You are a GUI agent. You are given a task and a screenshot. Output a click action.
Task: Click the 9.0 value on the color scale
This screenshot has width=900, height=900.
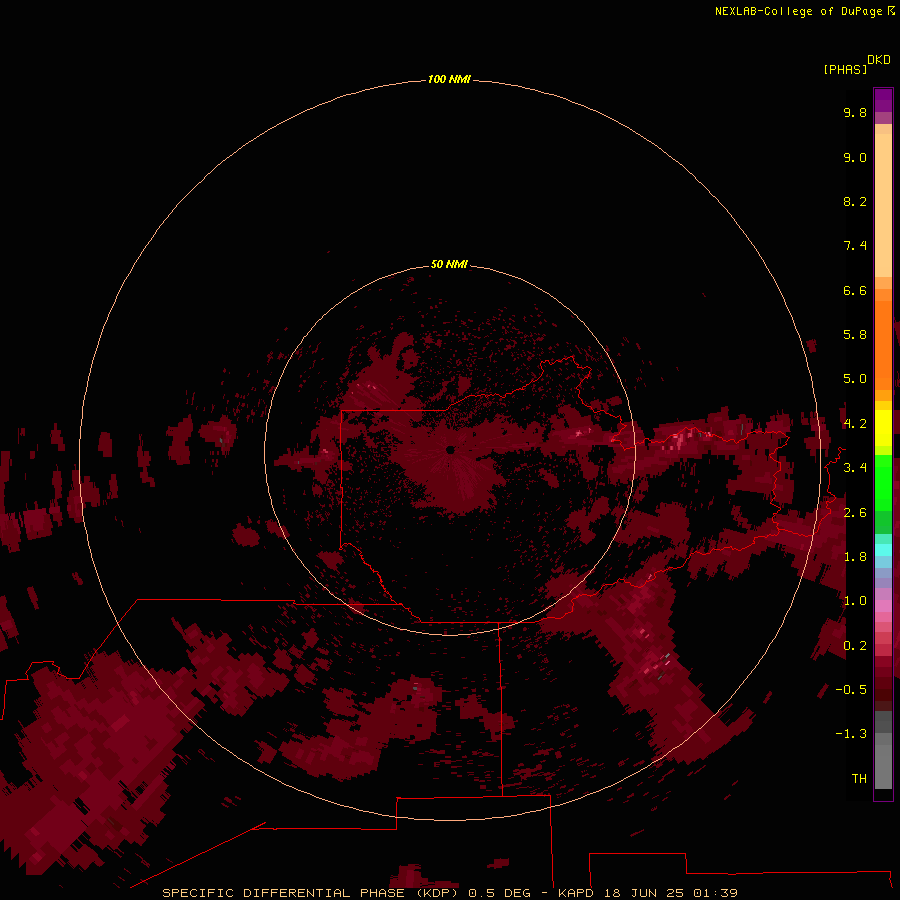point(855,157)
